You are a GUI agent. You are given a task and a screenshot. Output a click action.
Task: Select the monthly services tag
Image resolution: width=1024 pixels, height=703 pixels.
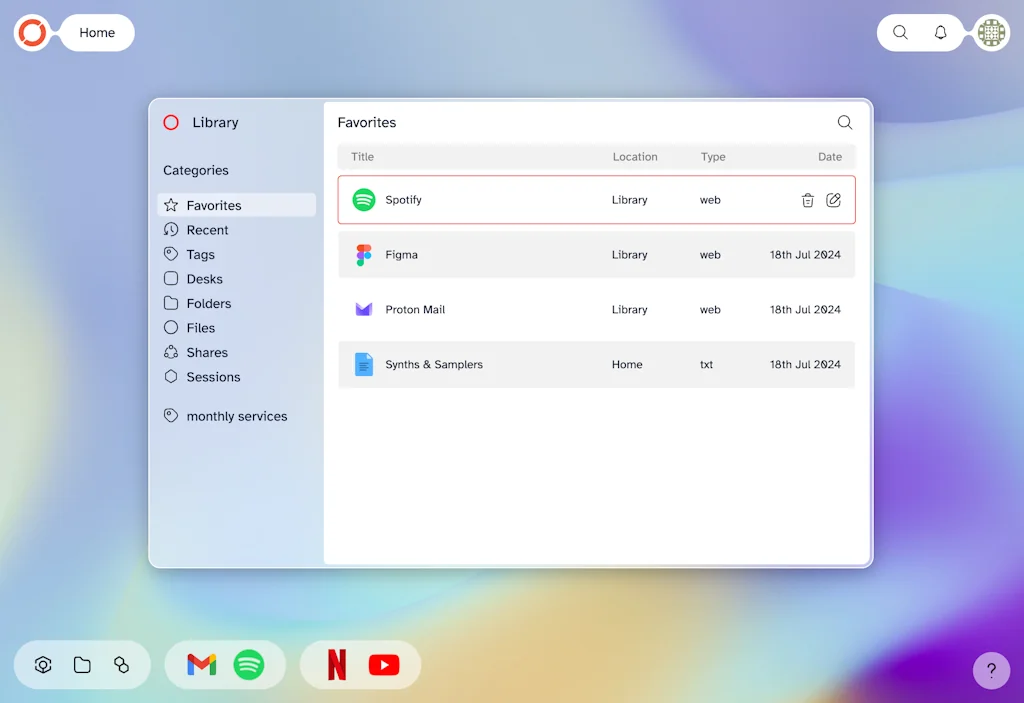[x=236, y=416]
